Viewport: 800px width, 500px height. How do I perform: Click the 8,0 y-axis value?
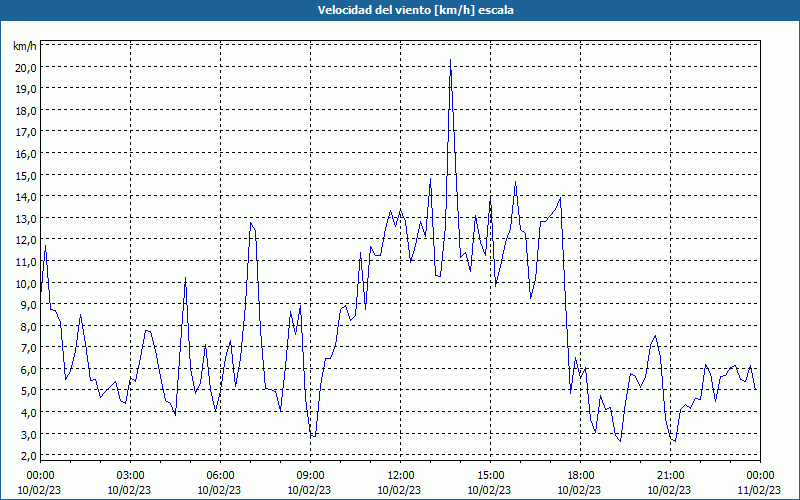[28, 327]
